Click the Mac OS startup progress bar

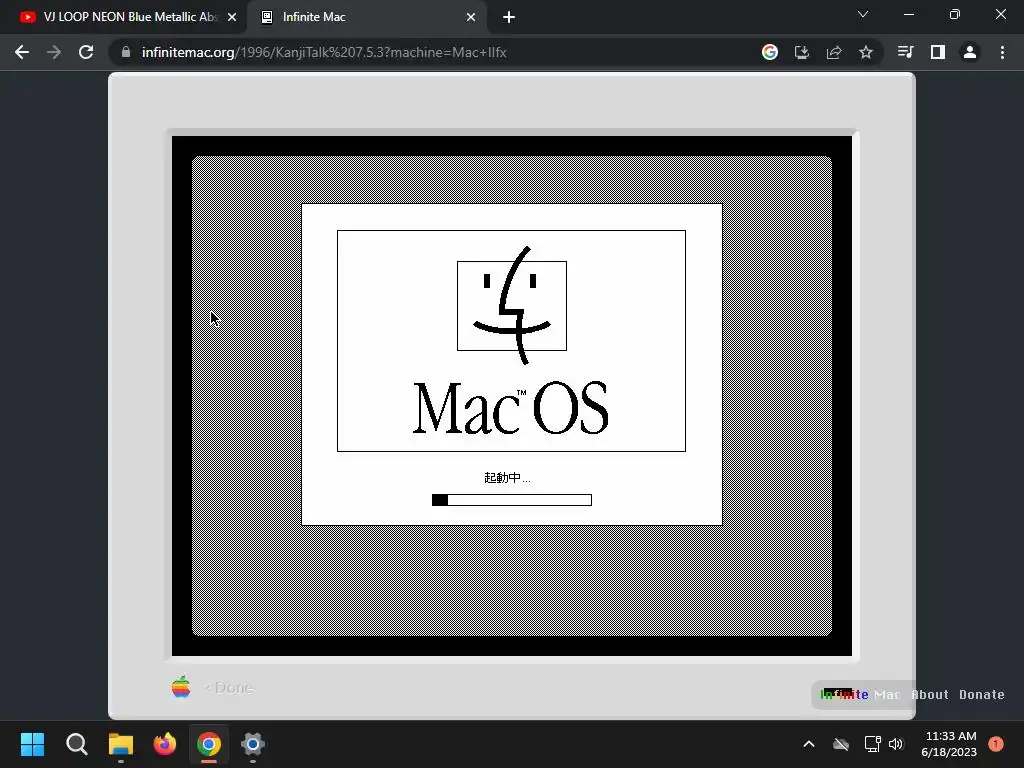tap(512, 500)
